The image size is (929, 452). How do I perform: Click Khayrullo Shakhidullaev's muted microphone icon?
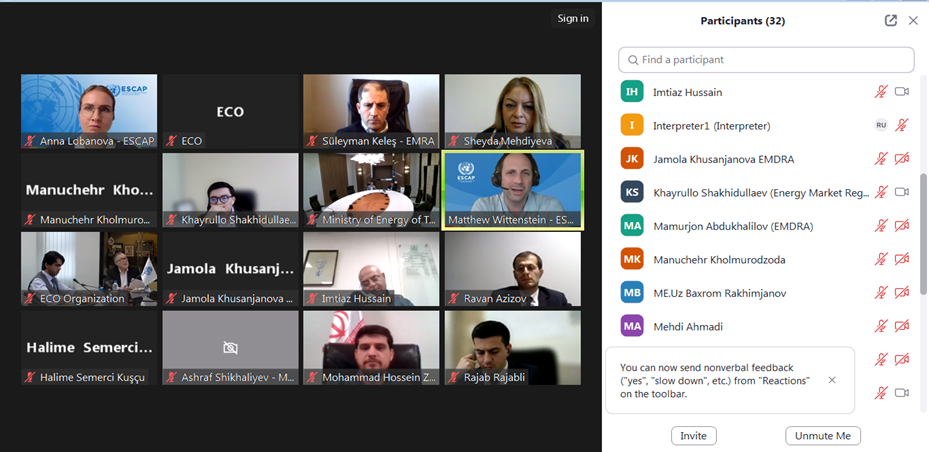[x=882, y=192]
